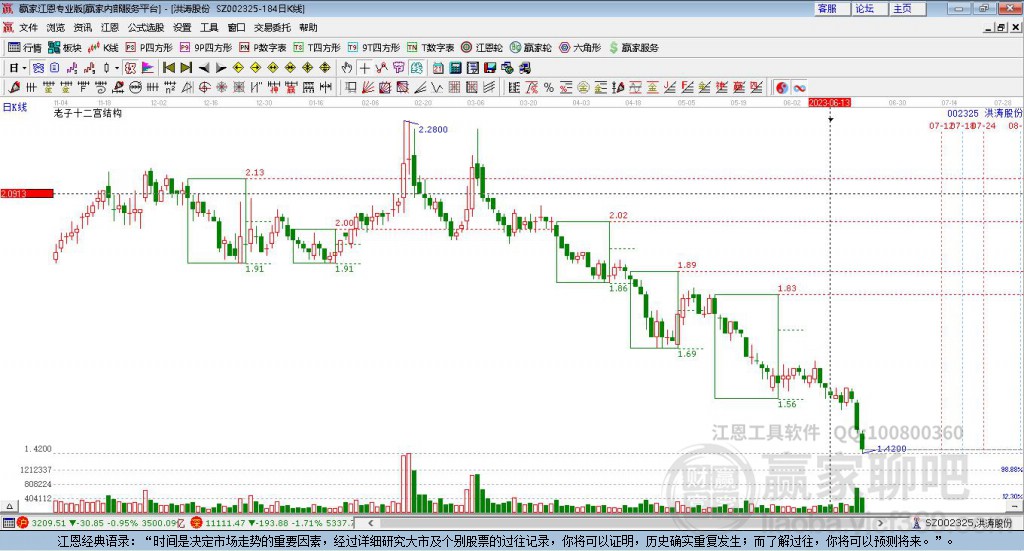Open the 江恩 menu

coord(110,27)
